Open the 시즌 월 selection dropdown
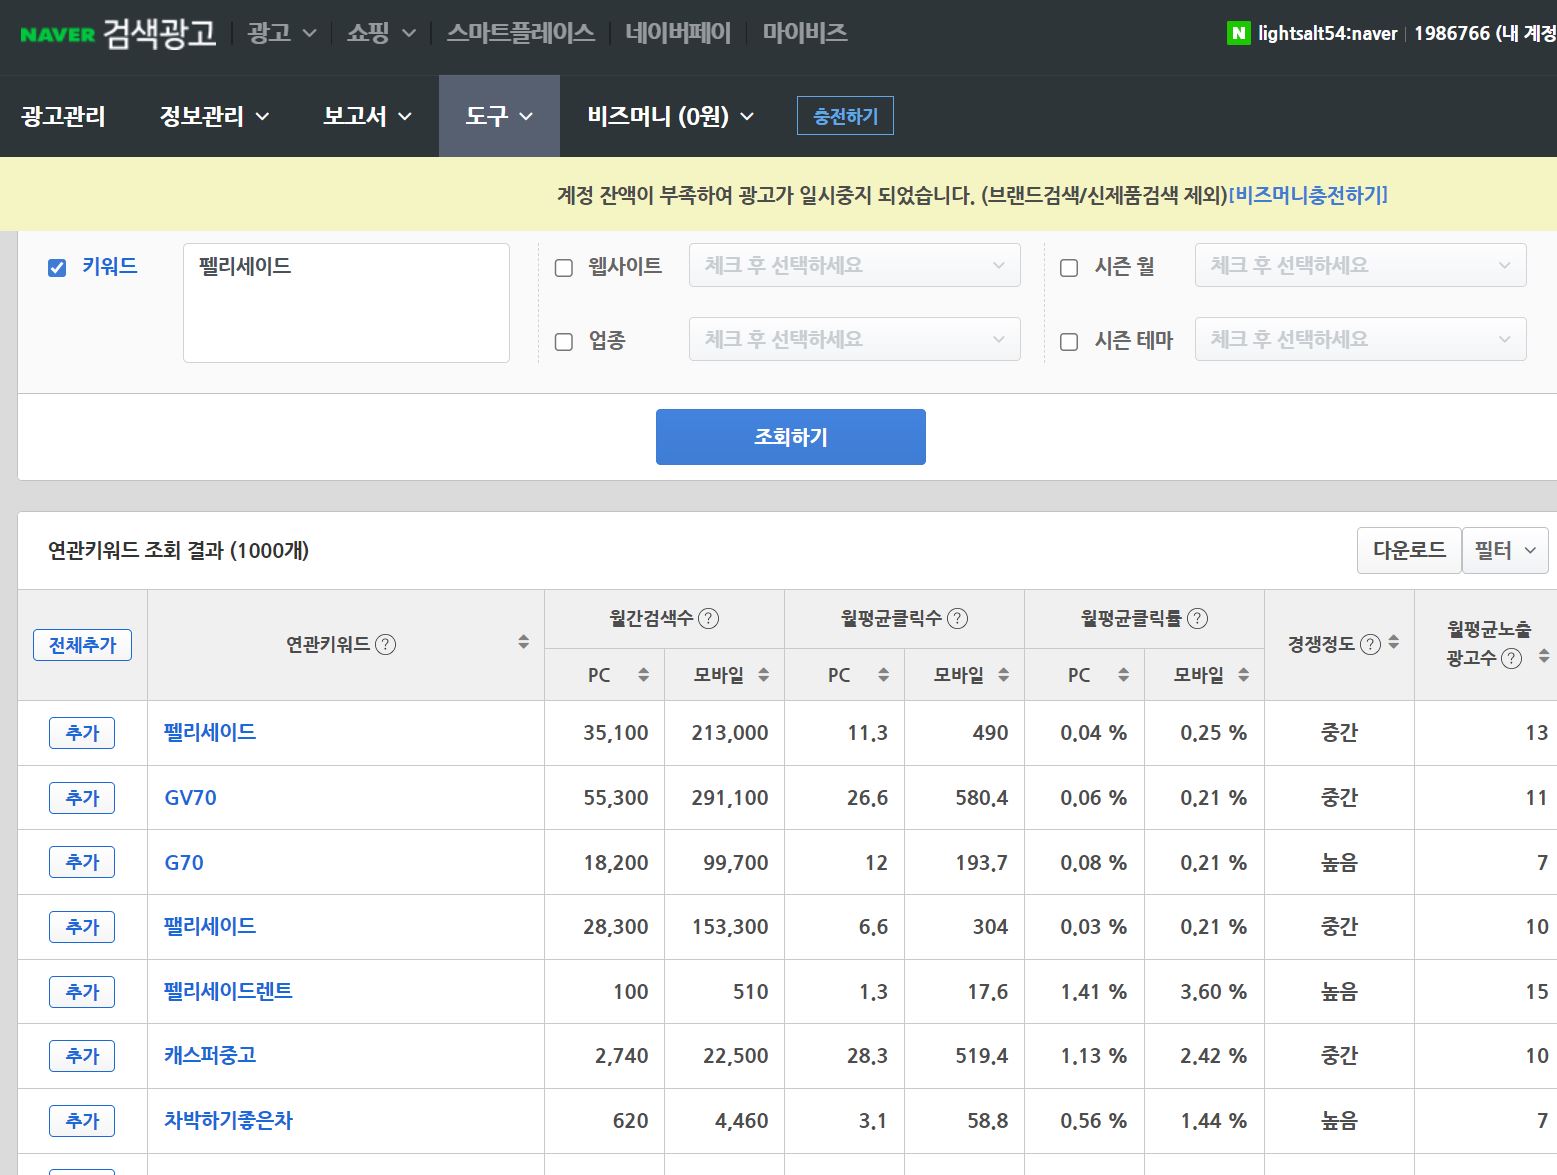 [x=1360, y=265]
